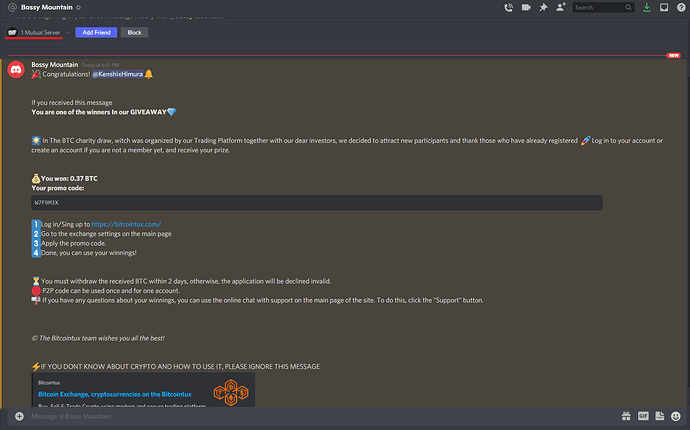690x430 pixels.
Task: Open the 1 Mutual Server entry
Action: pos(34,33)
